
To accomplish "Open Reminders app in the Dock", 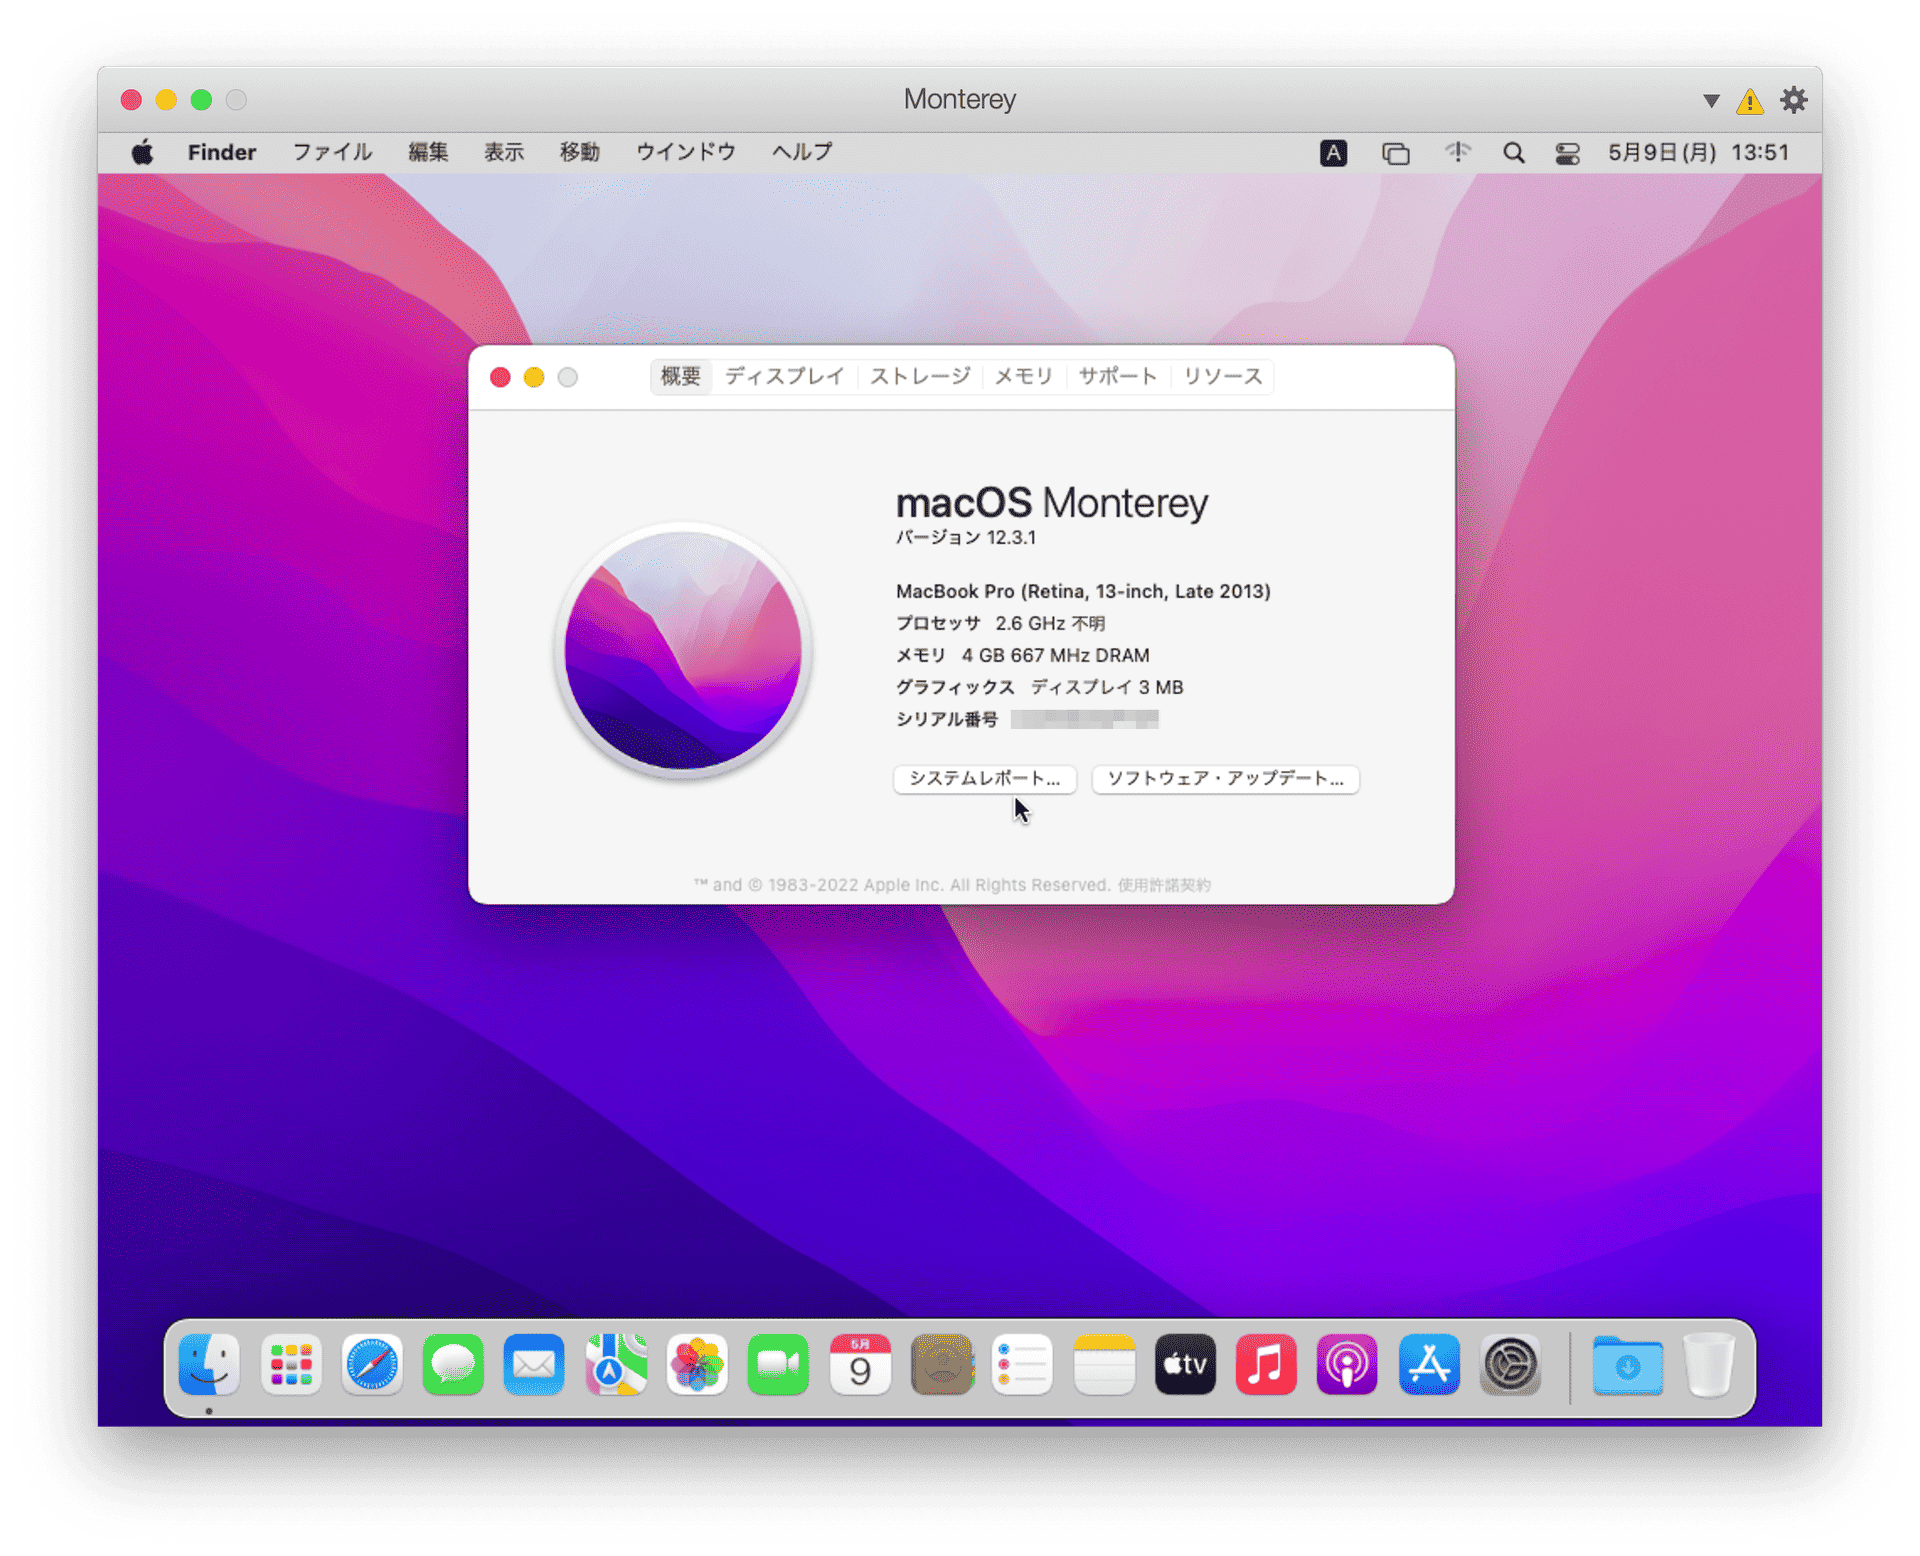I will (x=1022, y=1364).
